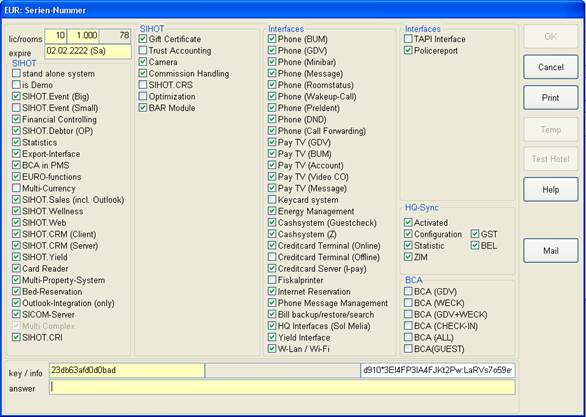
Task: Uncheck SICOM-Server checkbox
Action: click(x=16, y=315)
